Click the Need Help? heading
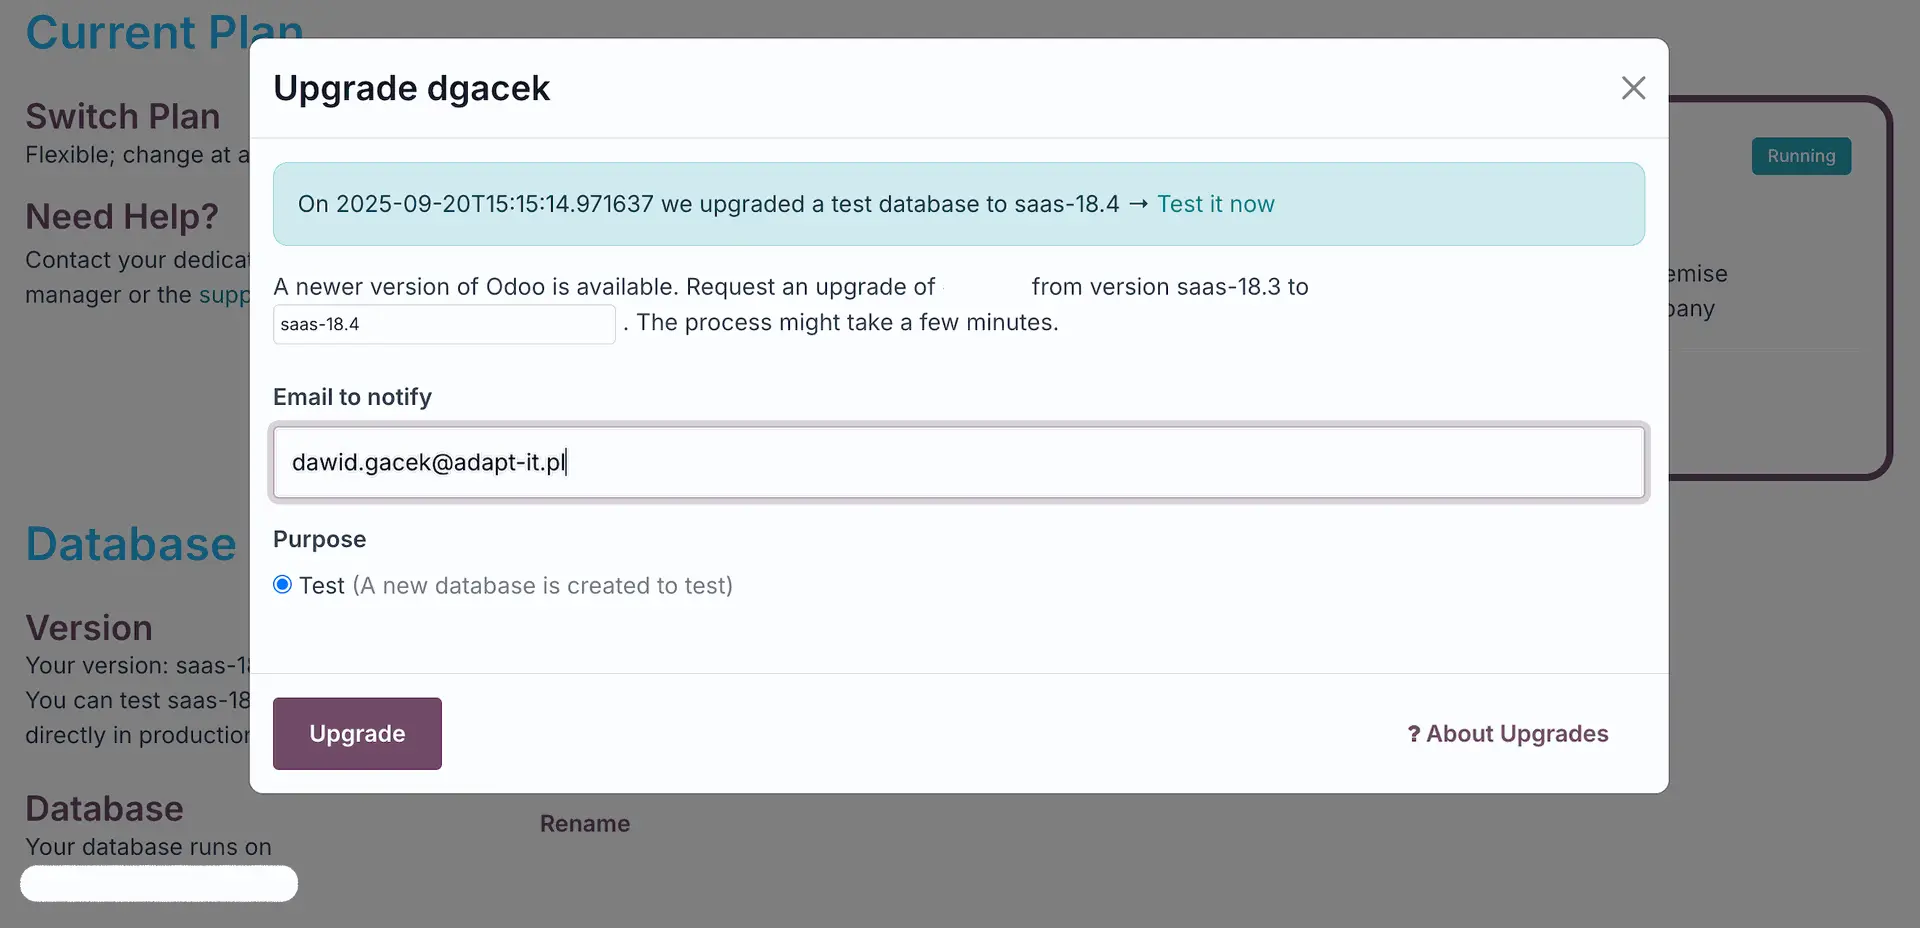The width and height of the screenshot is (1920, 928). coord(122,216)
